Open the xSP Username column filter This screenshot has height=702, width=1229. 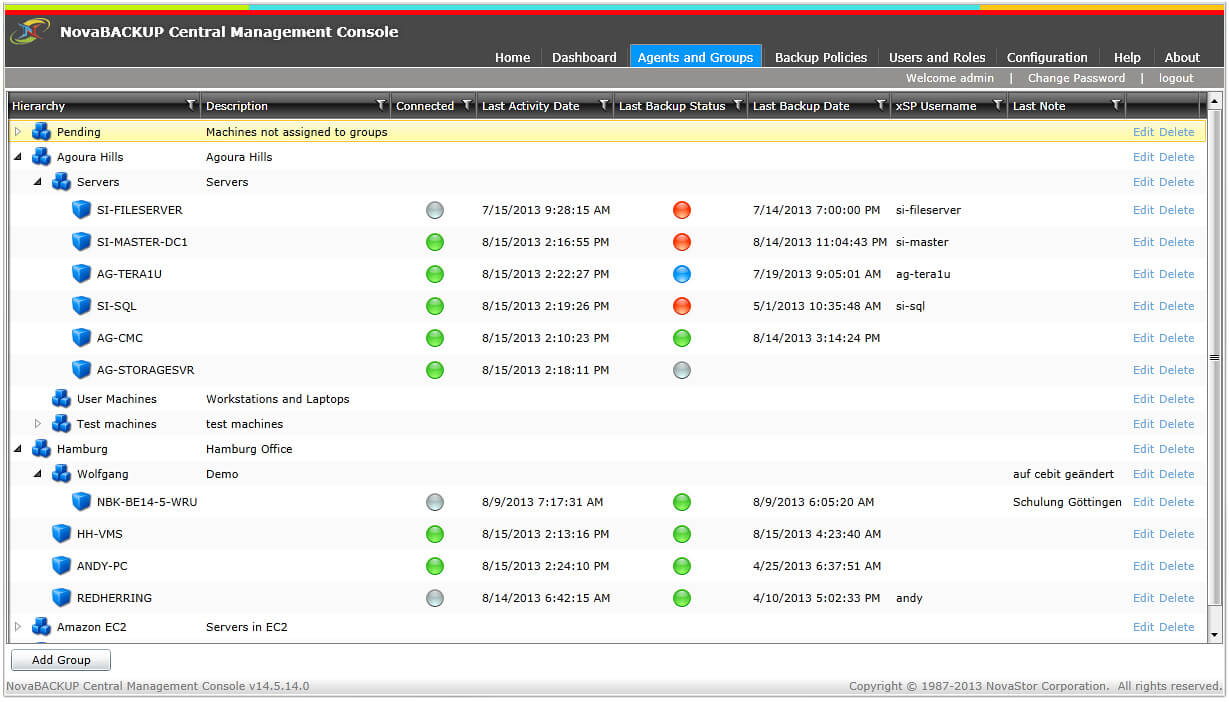point(997,105)
